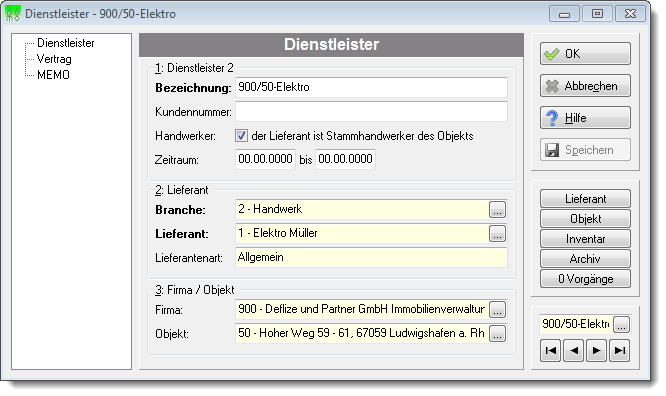Minimize the Dienstleister window
The image size is (666, 396).
pos(564,14)
